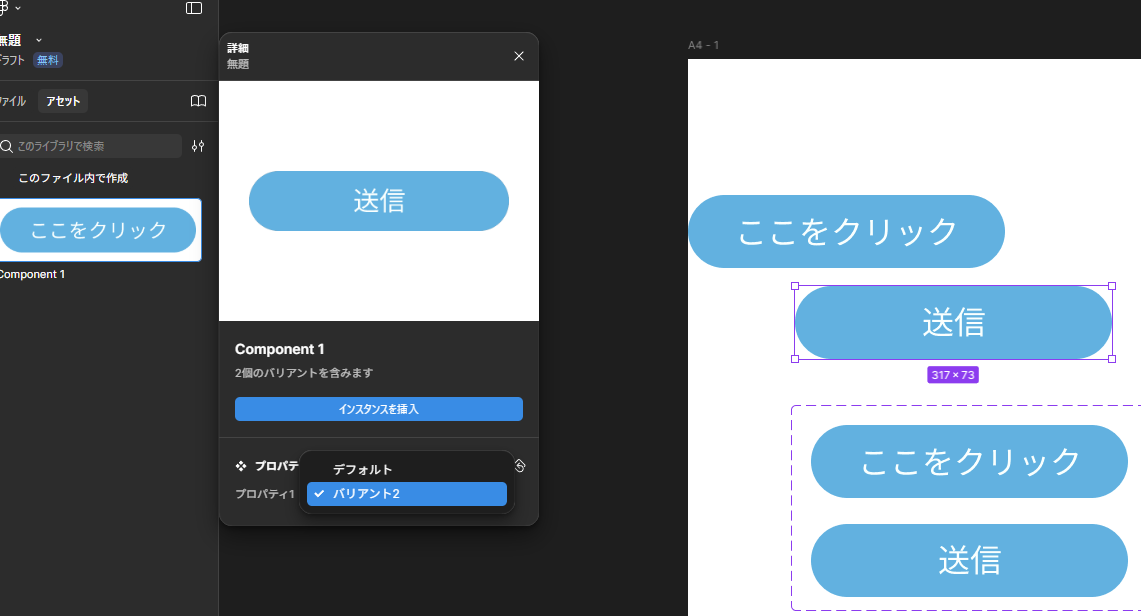Close the 詳細 details popup
Image resolution: width=1141 pixels, height=616 pixels.
click(519, 56)
